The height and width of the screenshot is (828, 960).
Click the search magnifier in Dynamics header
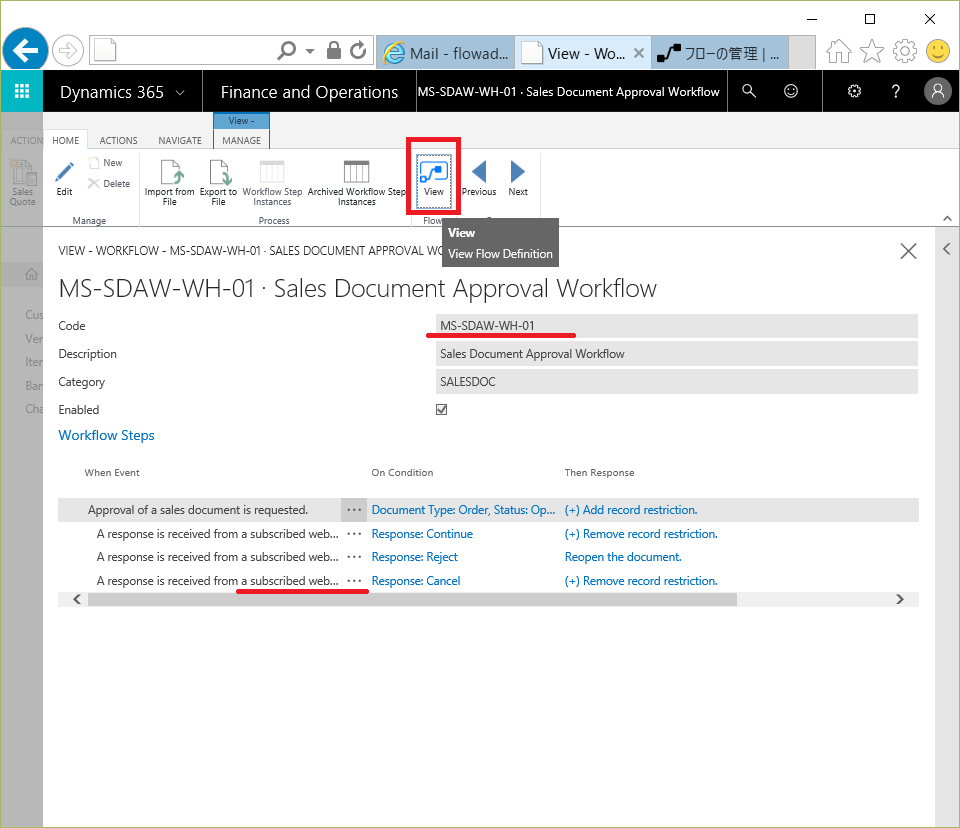(749, 91)
